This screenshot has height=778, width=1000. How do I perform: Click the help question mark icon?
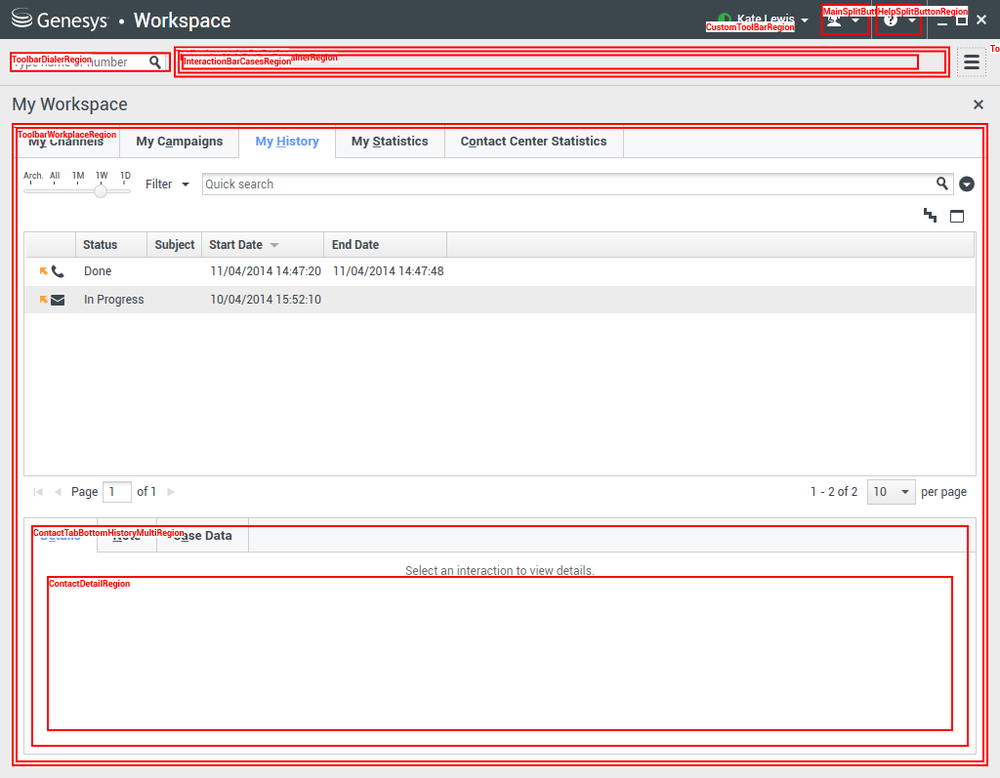click(891, 20)
